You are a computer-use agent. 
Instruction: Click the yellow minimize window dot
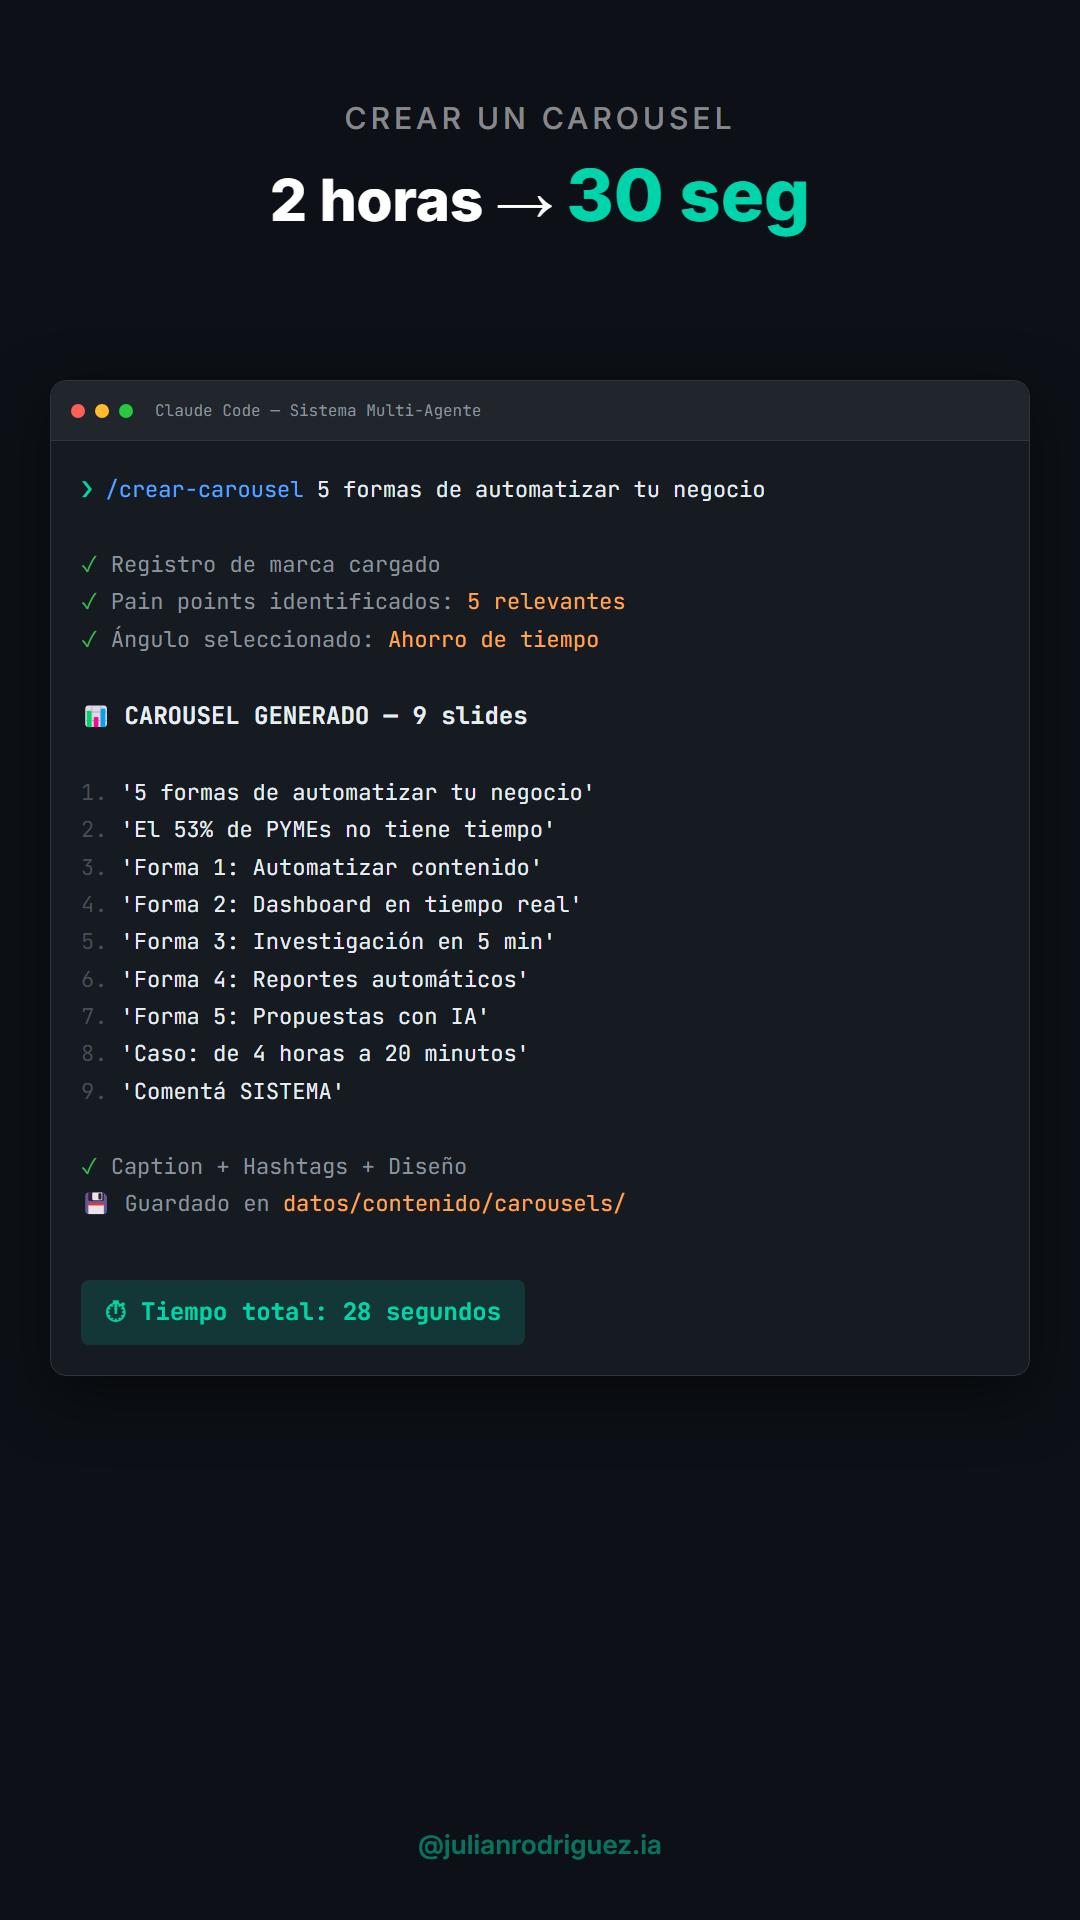click(x=102, y=411)
